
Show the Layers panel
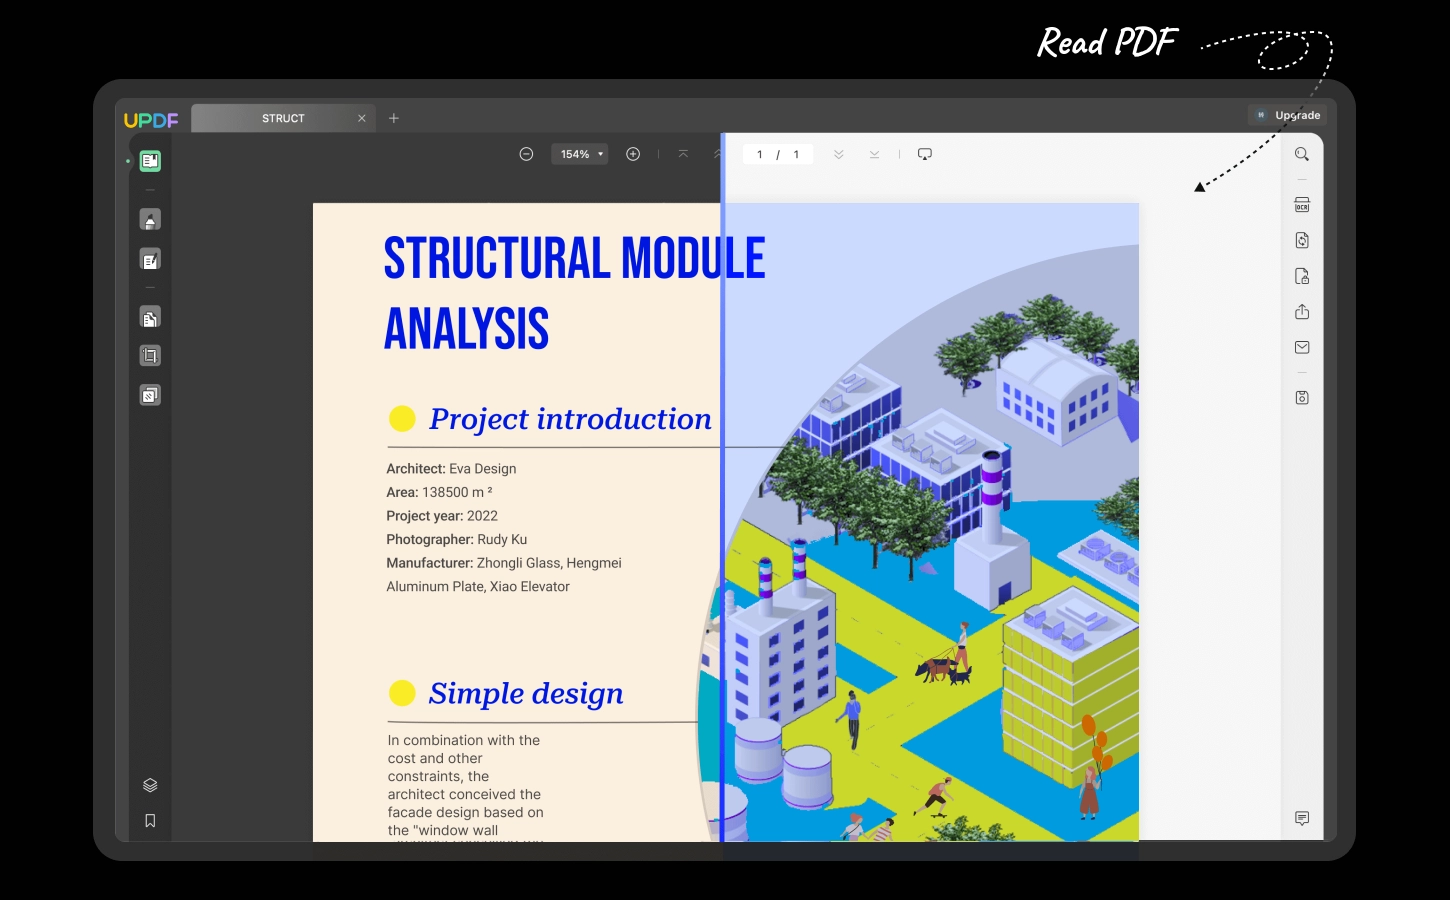(x=150, y=785)
